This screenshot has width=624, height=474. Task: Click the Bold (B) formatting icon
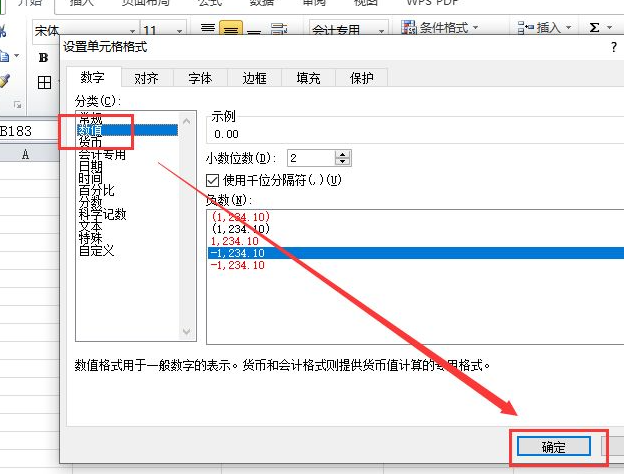click(x=44, y=57)
